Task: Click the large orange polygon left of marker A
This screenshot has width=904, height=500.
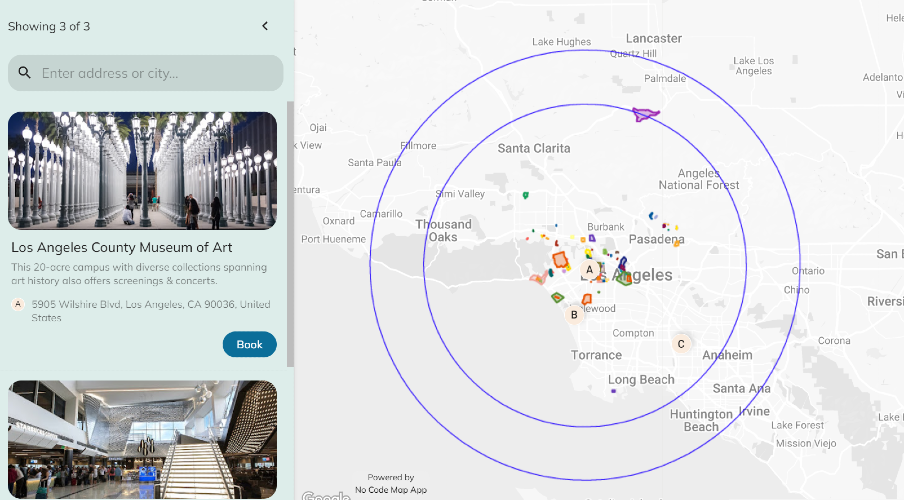Action: [x=560, y=260]
